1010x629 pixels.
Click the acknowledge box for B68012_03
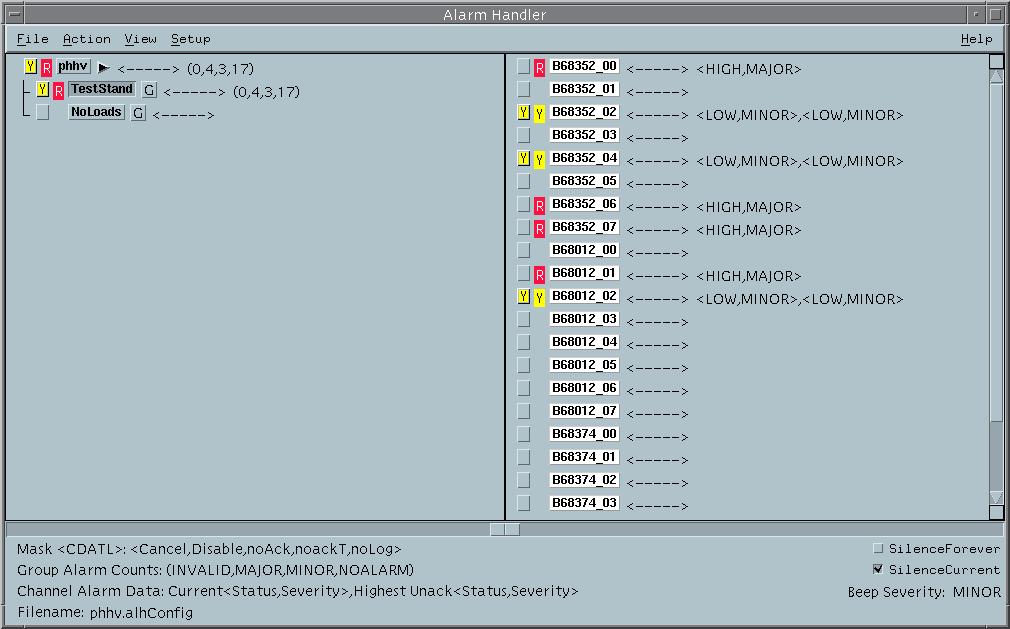(524, 319)
